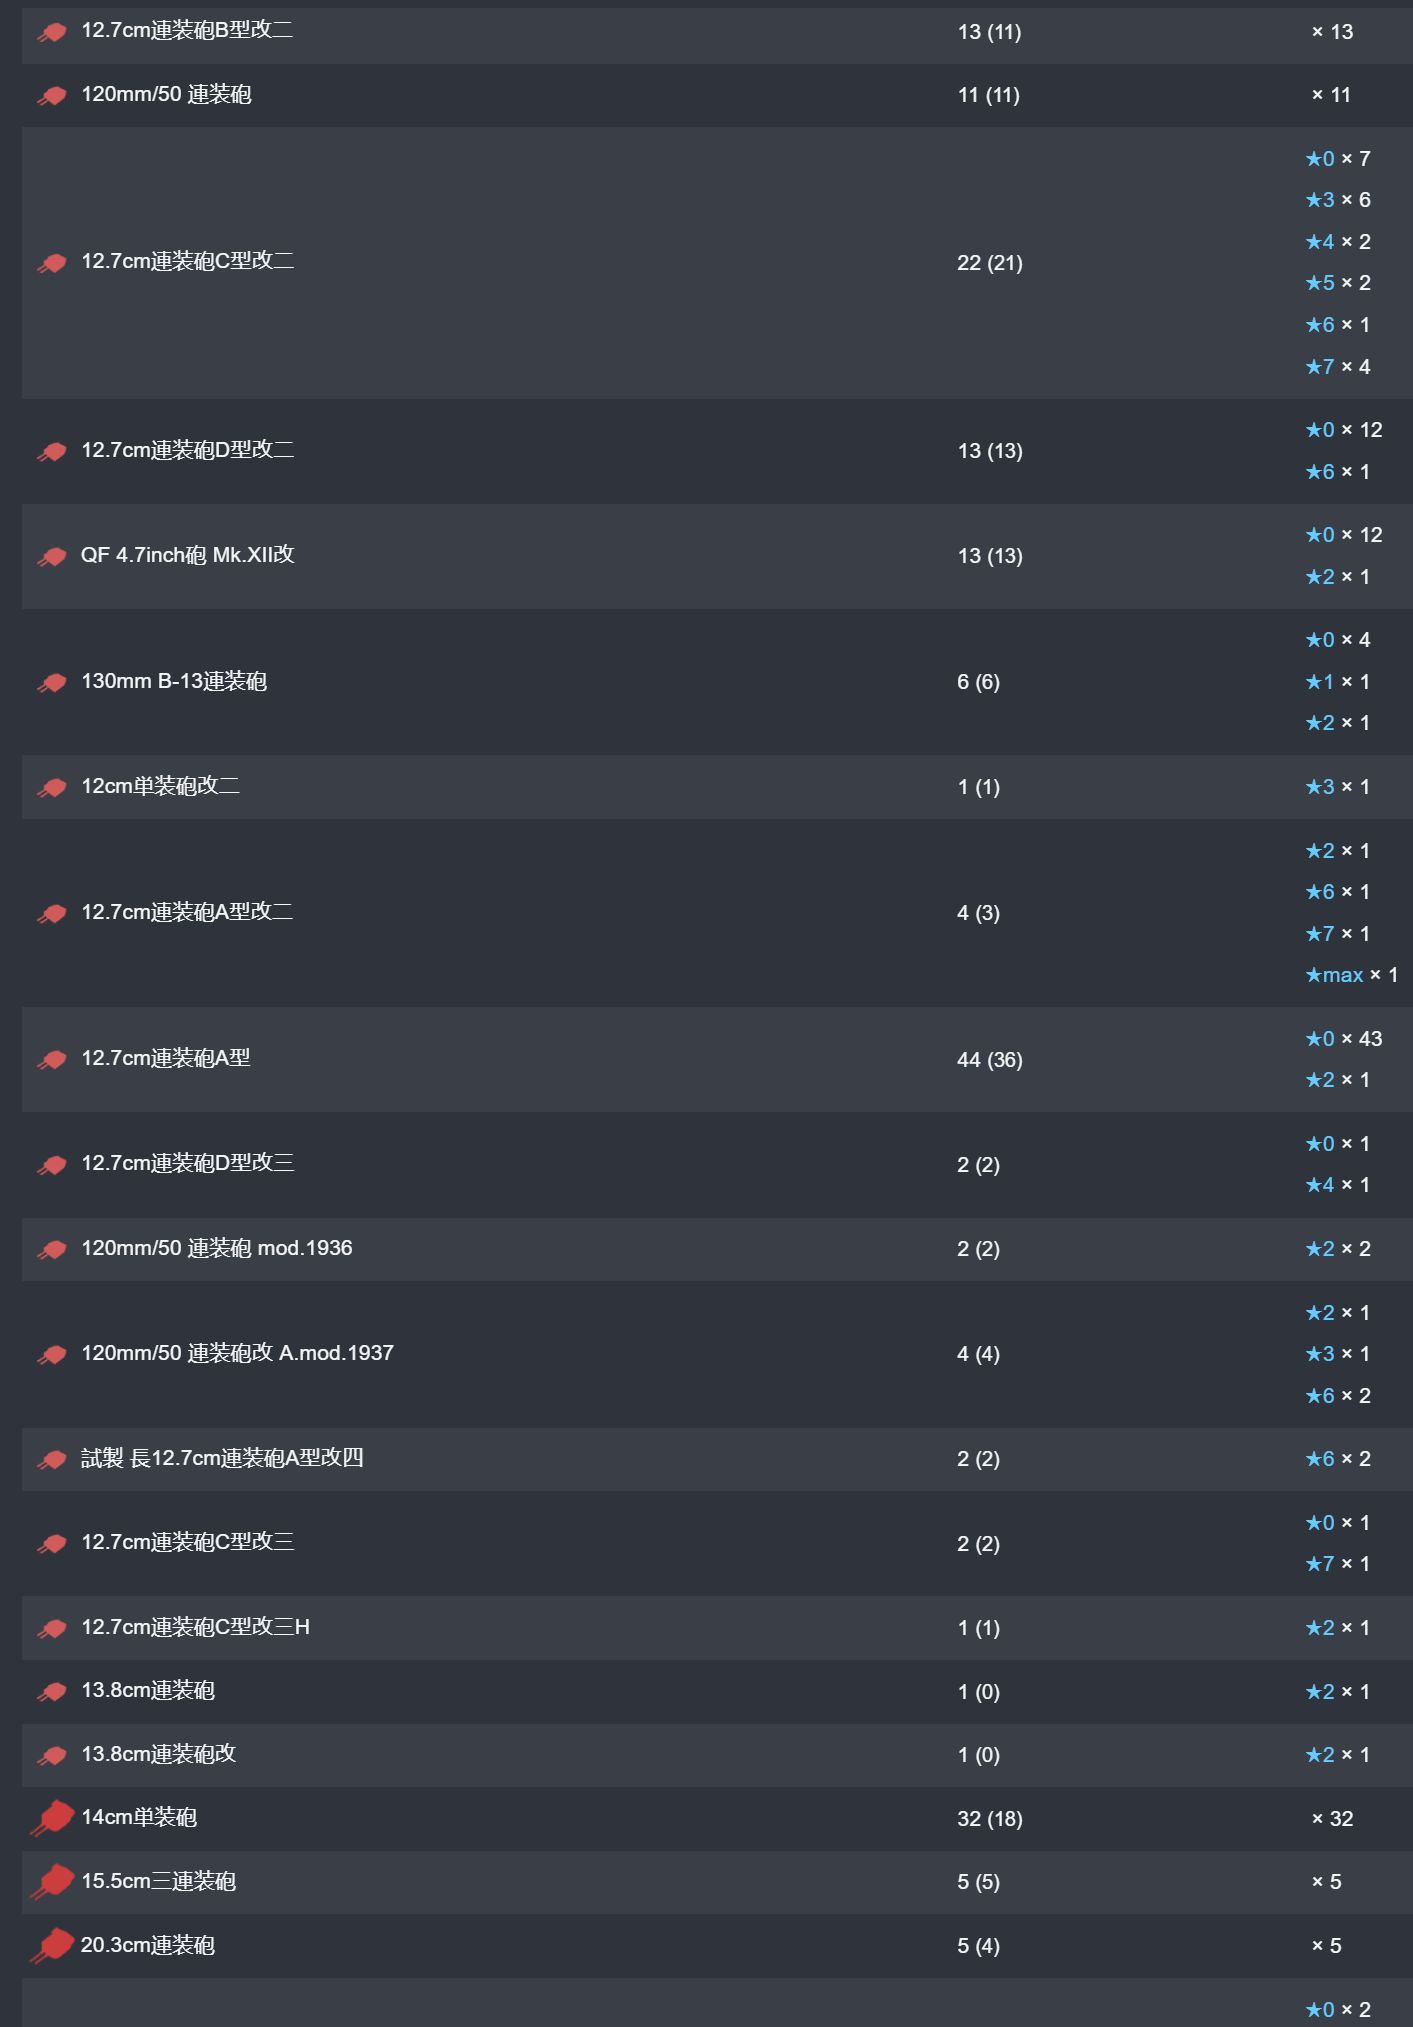Click the ★max × 1 improvement entry
The image size is (1413, 2027).
click(1352, 975)
